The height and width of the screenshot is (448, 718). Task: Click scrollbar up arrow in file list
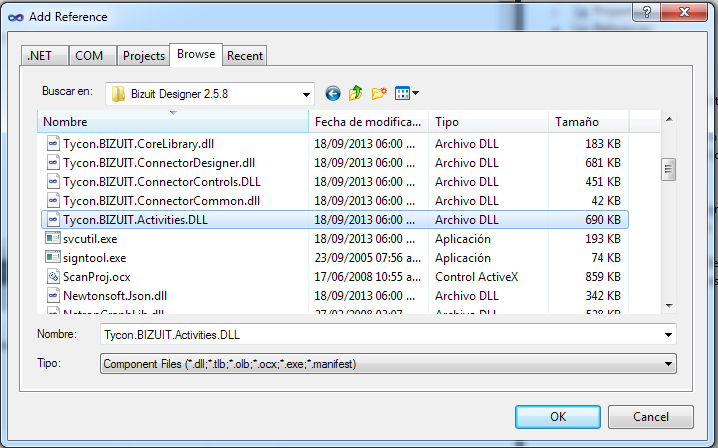tap(669, 120)
